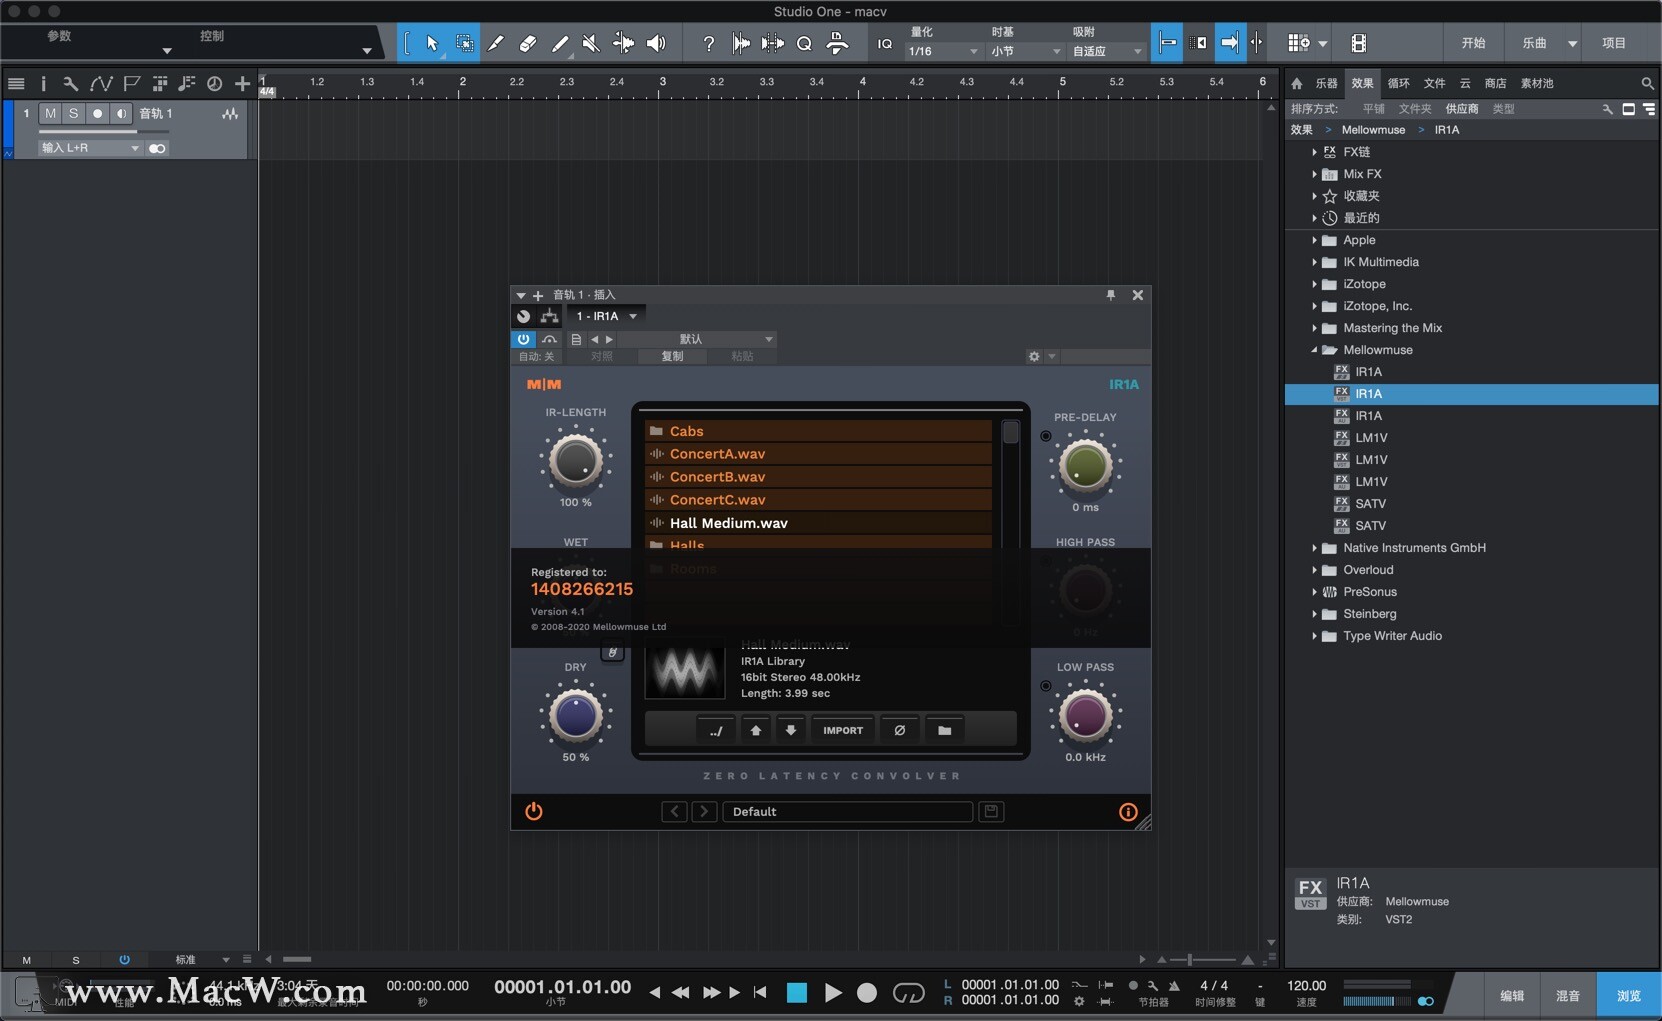Select the Mute tool
Viewport: 1662px width, 1021px height.
coord(591,43)
